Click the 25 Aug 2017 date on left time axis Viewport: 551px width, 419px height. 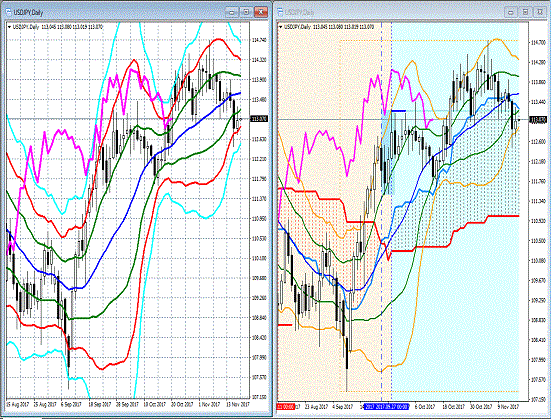pos(44,404)
